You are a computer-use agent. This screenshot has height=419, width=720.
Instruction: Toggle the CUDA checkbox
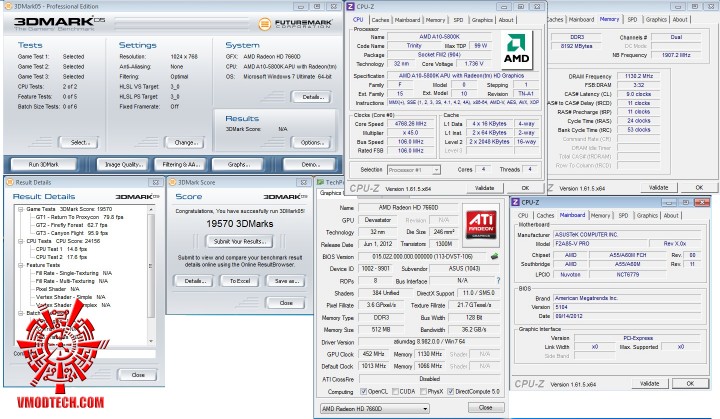(x=395, y=391)
